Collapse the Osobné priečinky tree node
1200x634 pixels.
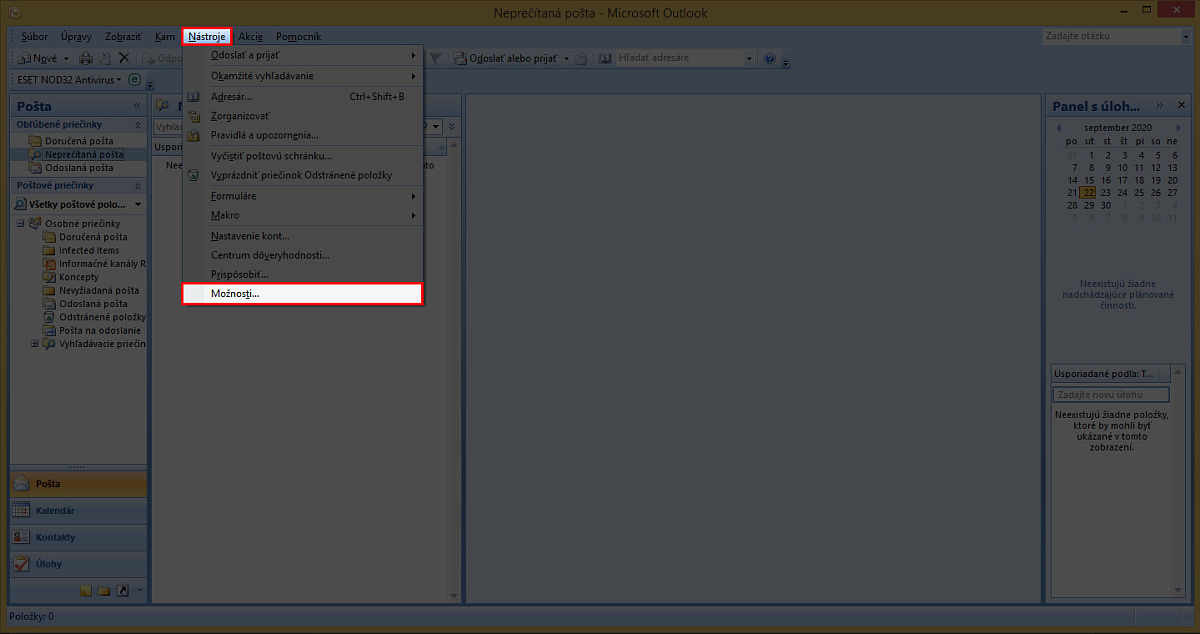[x=21, y=223]
